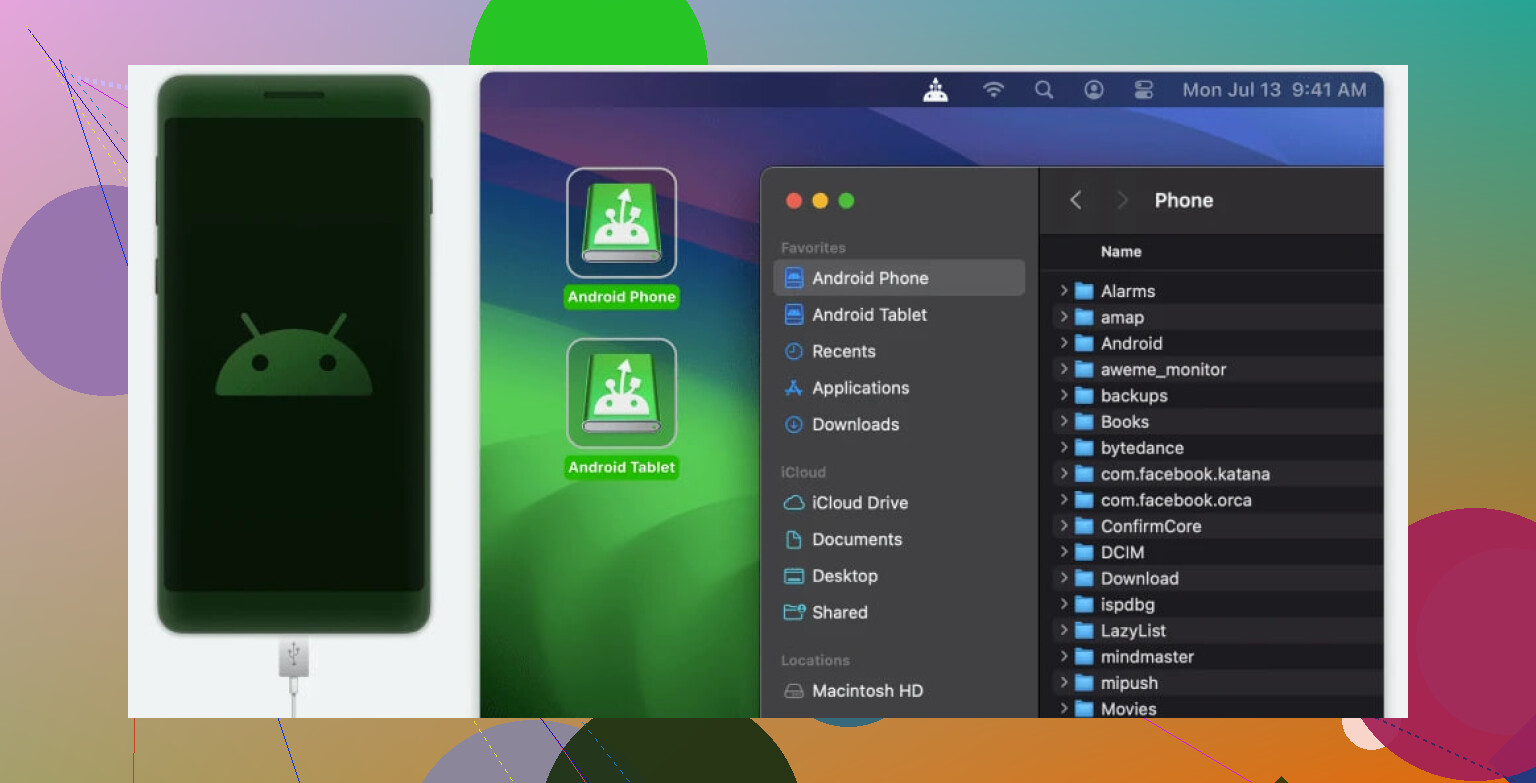Select Android Tablet in Finder sidebar
The height and width of the screenshot is (783, 1536).
click(899, 315)
